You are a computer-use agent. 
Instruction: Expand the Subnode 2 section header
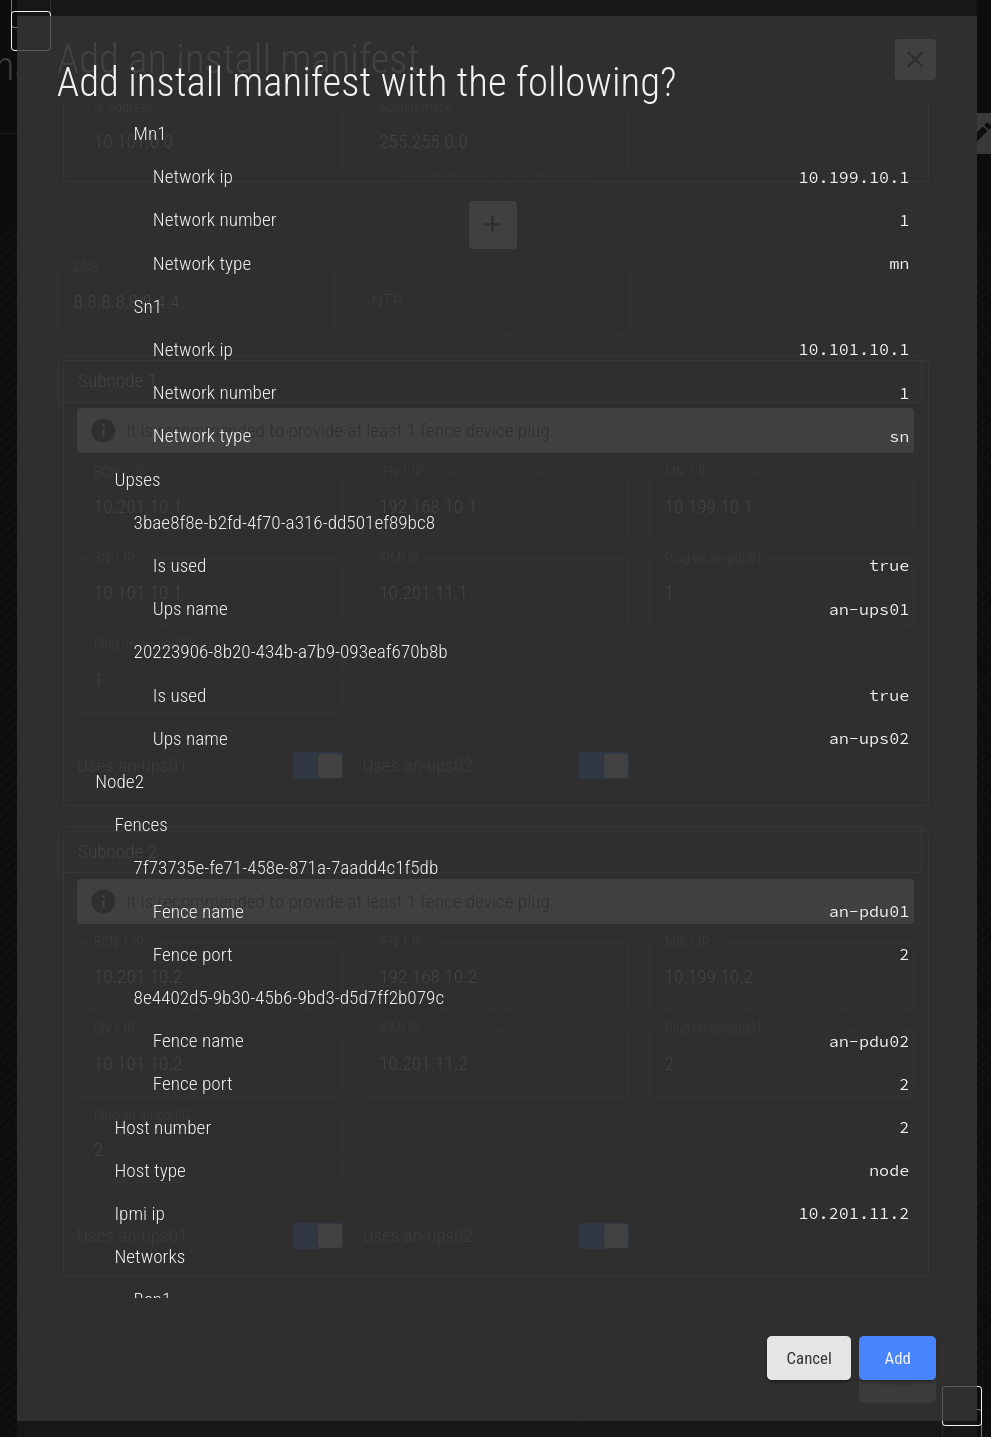point(490,852)
